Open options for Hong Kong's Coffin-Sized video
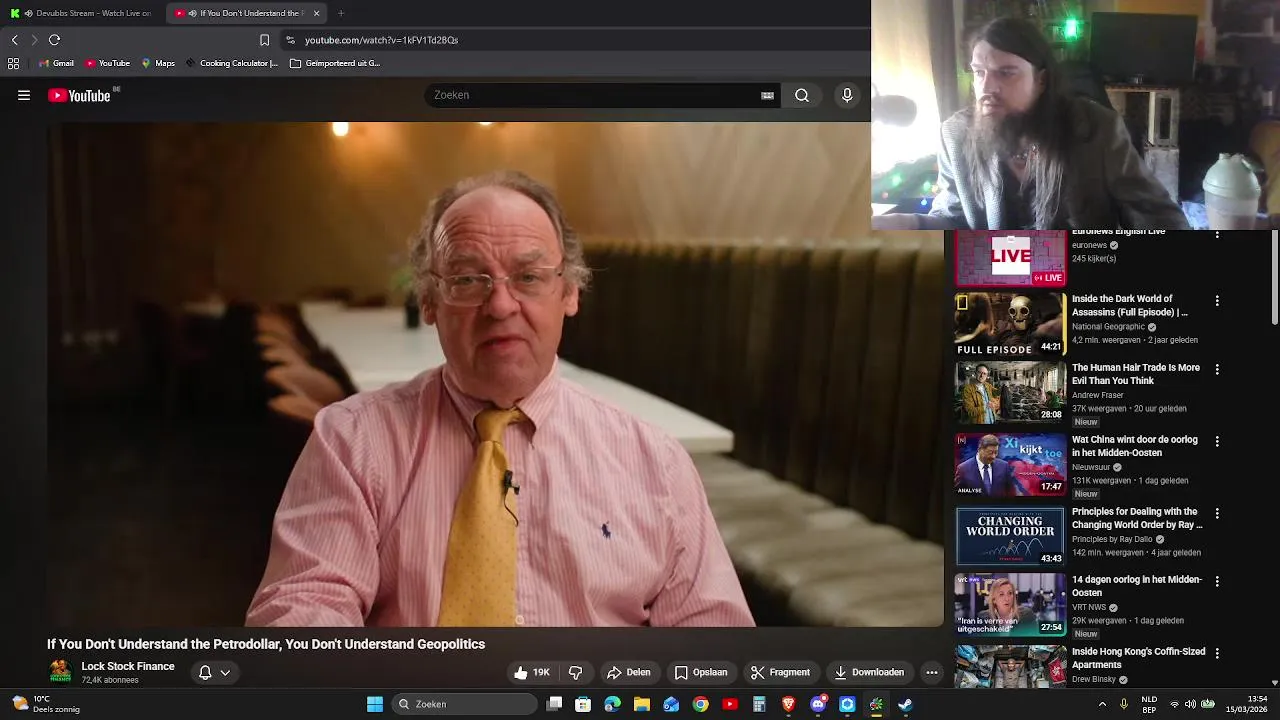Image resolution: width=1280 pixels, height=720 pixels. 1217,653
